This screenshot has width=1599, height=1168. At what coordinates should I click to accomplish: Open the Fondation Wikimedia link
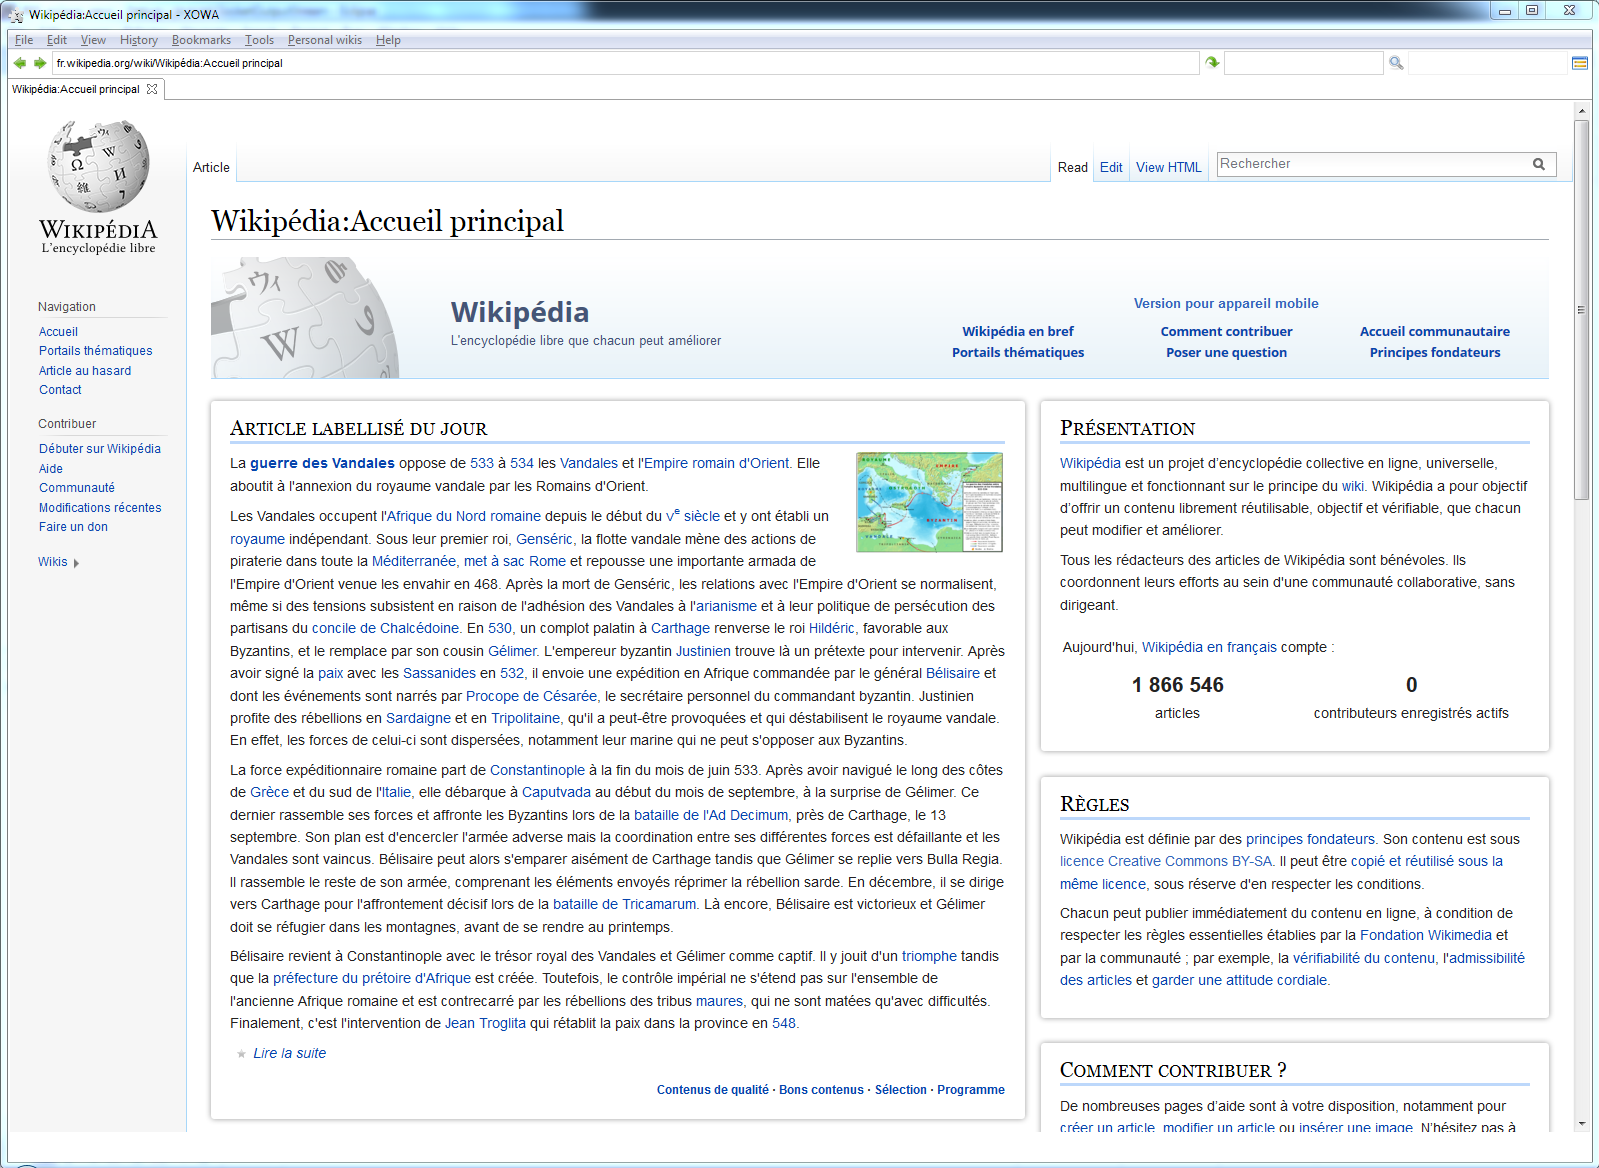coord(1426,935)
